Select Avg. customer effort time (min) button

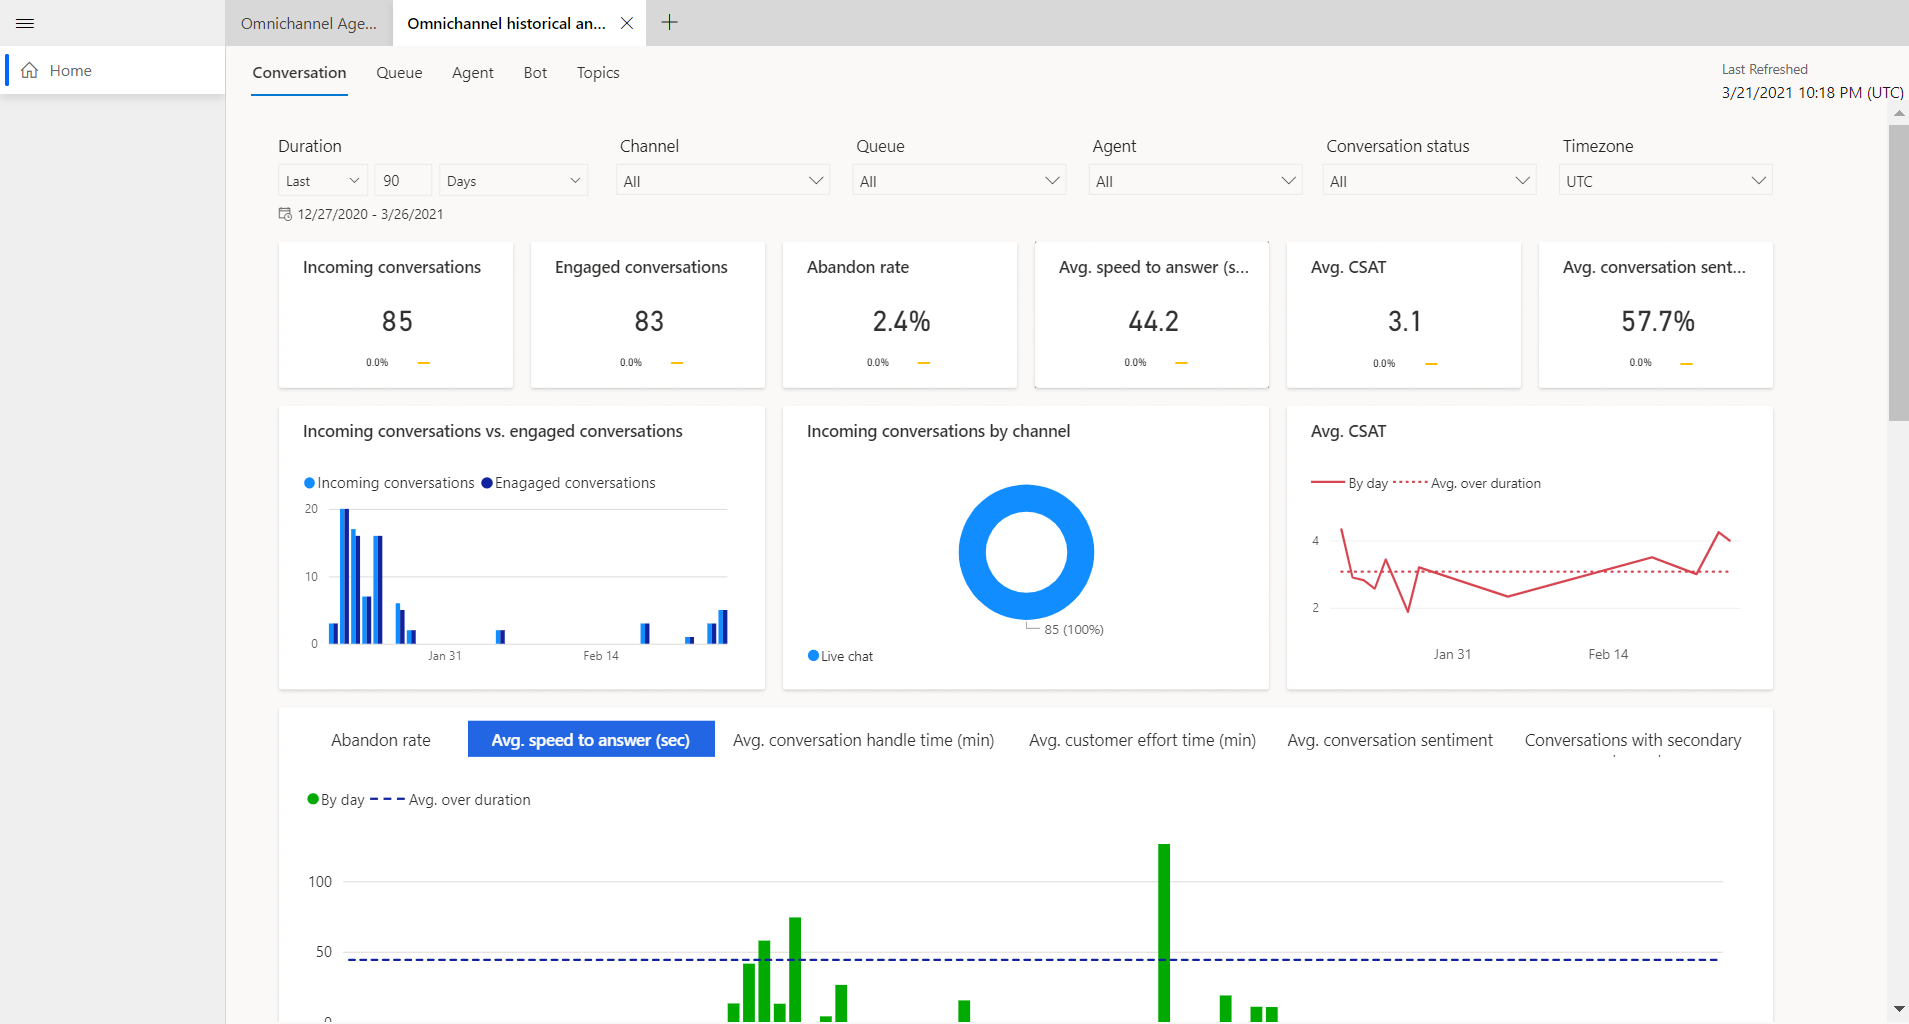pyautogui.click(x=1142, y=739)
